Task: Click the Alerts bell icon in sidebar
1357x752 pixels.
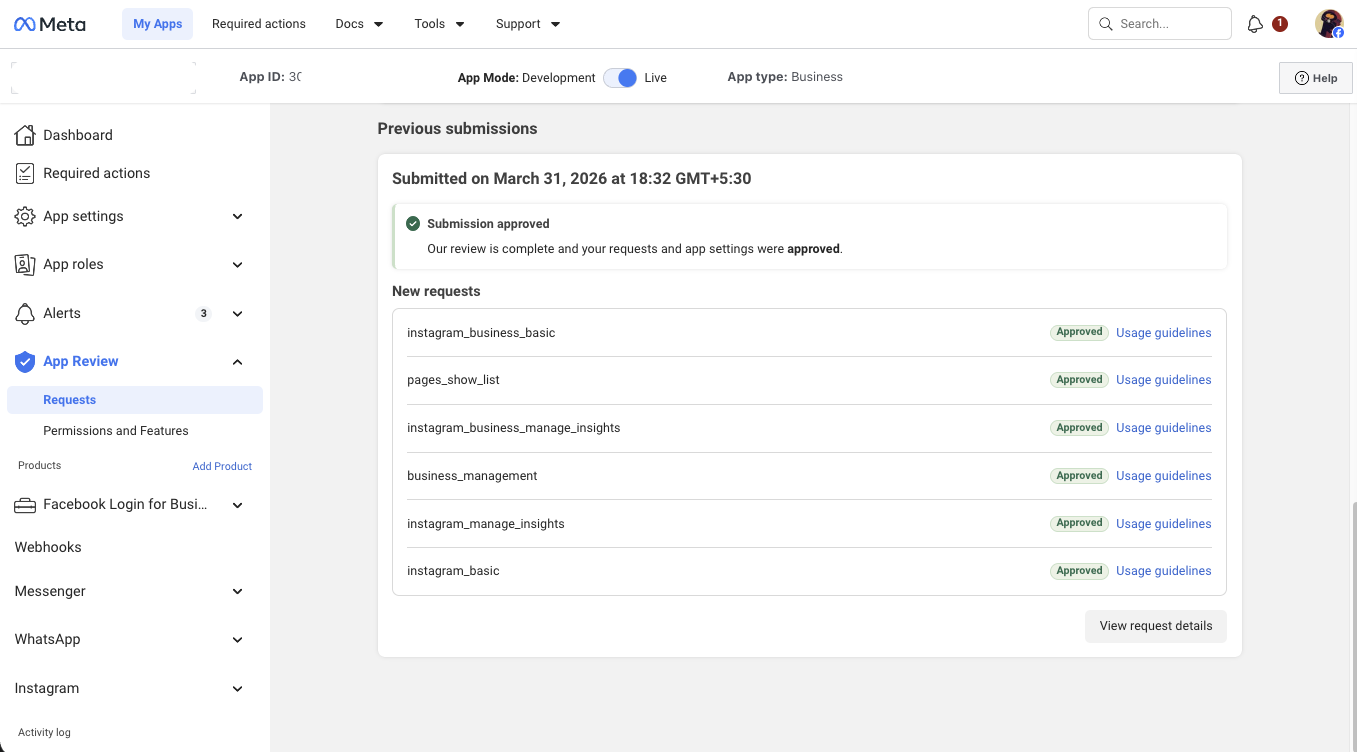Action: 25,313
